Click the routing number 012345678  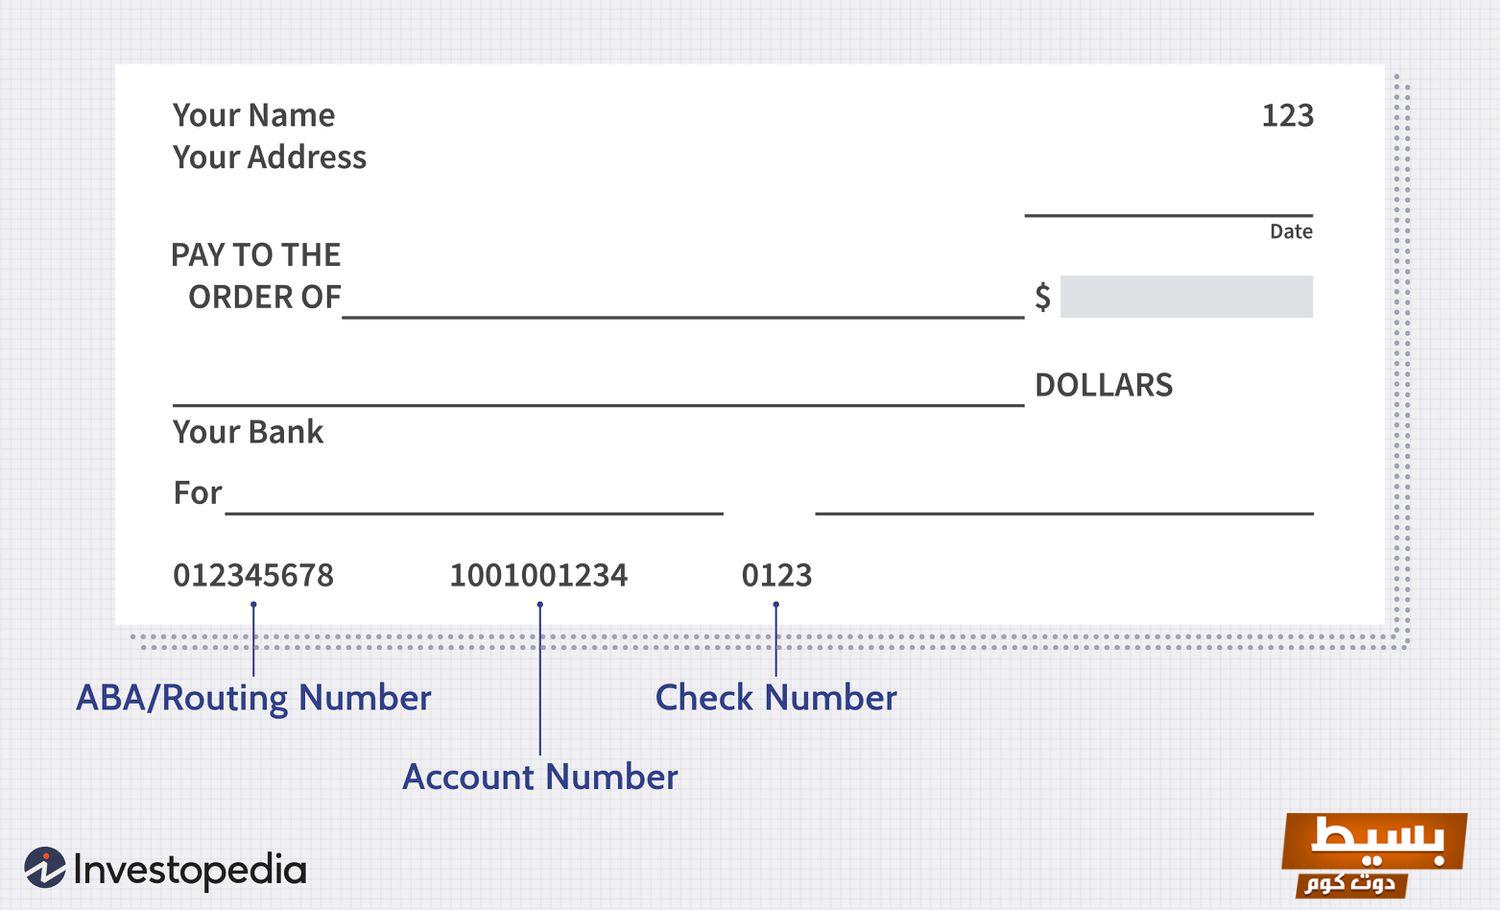(x=253, y=575)
